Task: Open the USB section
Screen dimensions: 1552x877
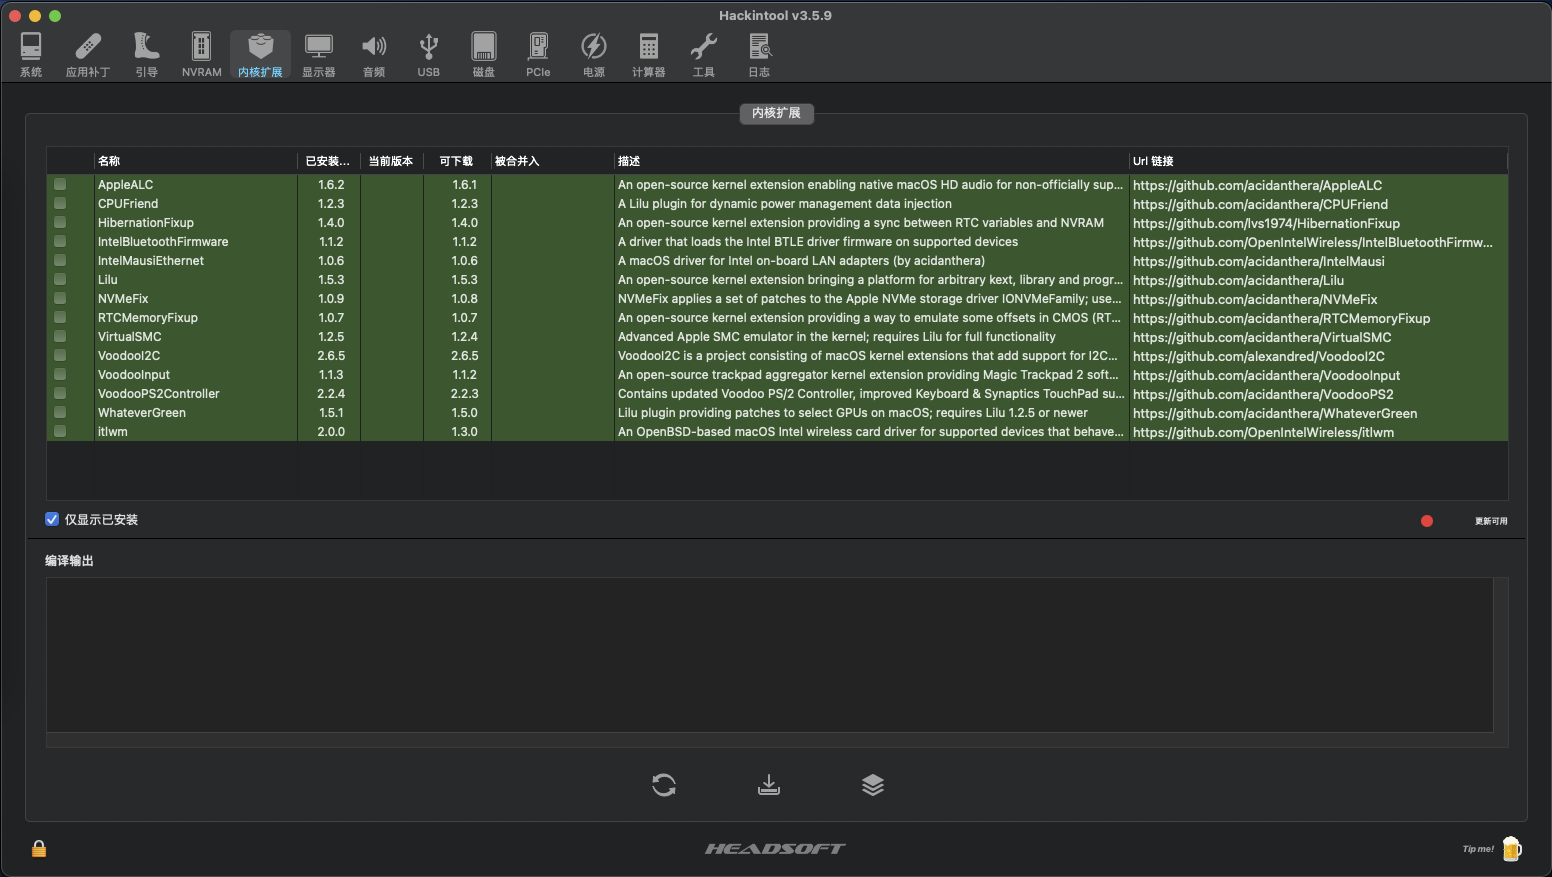Action: [429, 54]
